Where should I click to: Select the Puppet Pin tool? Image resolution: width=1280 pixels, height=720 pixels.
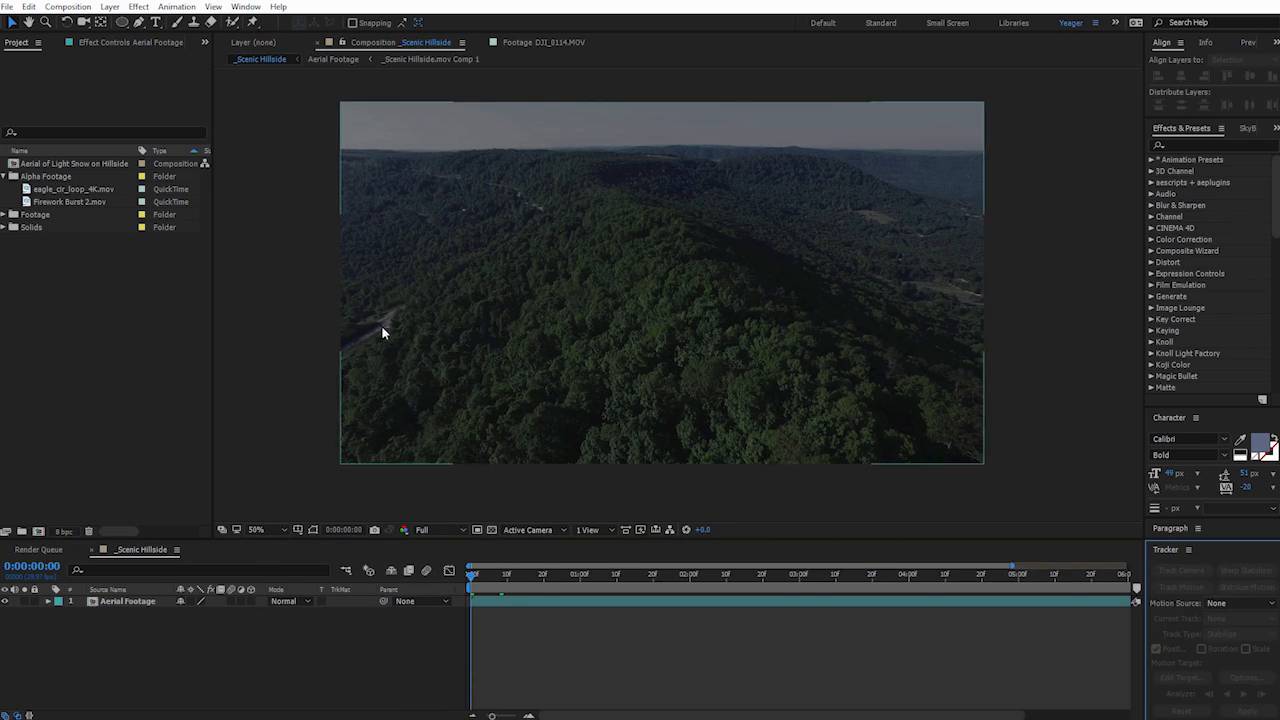252,22
